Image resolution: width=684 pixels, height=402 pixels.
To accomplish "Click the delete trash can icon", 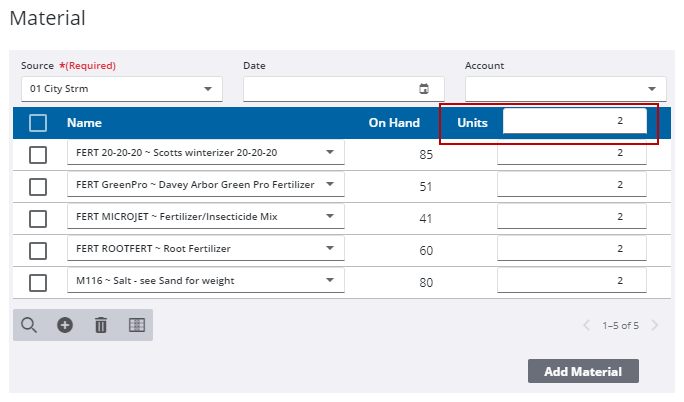I will (x=100, y=325).
